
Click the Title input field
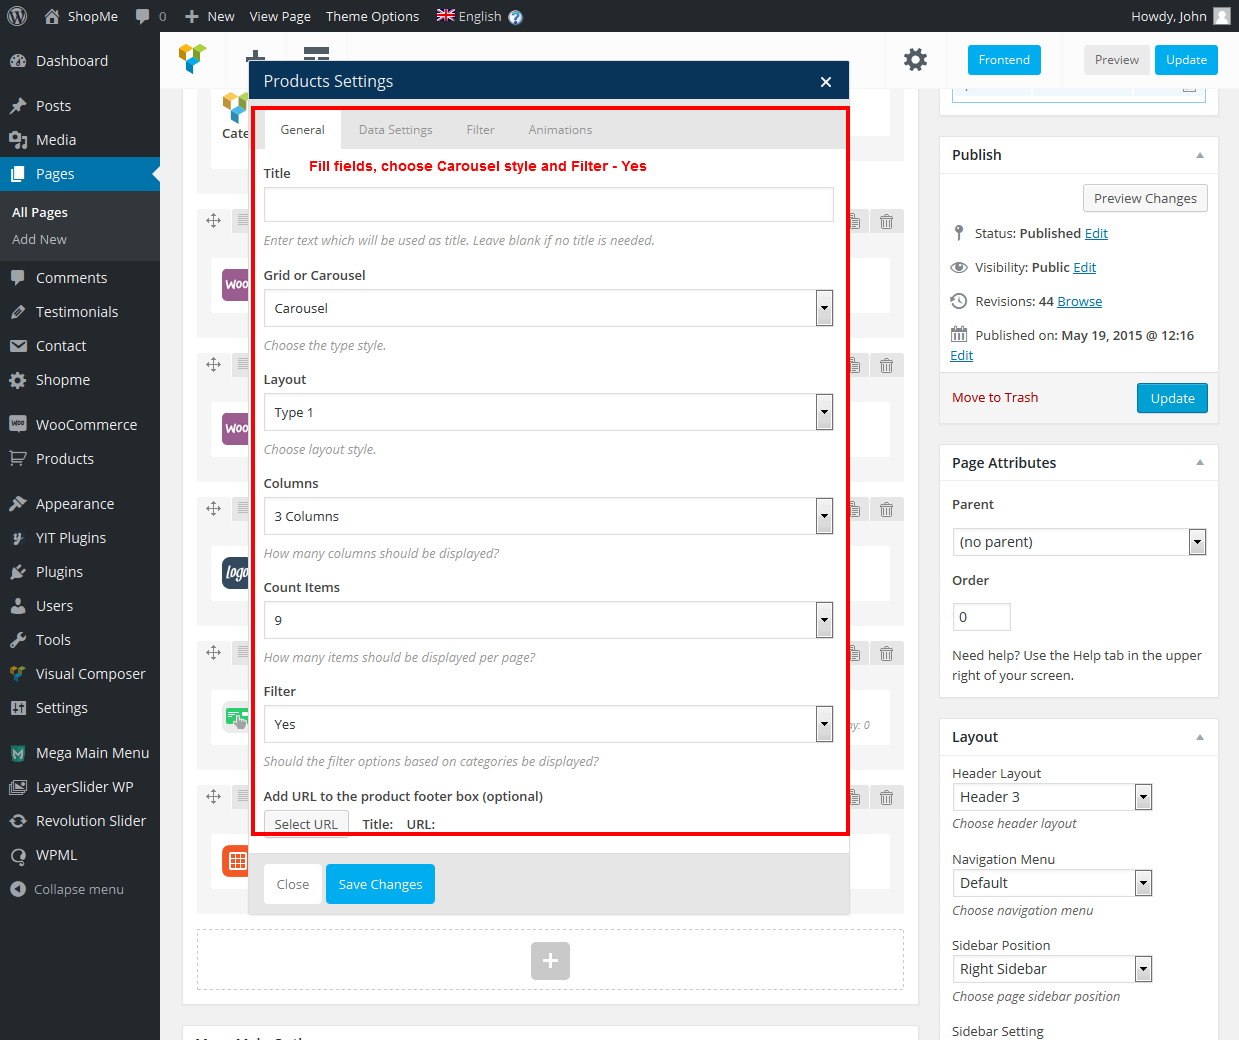548,204
